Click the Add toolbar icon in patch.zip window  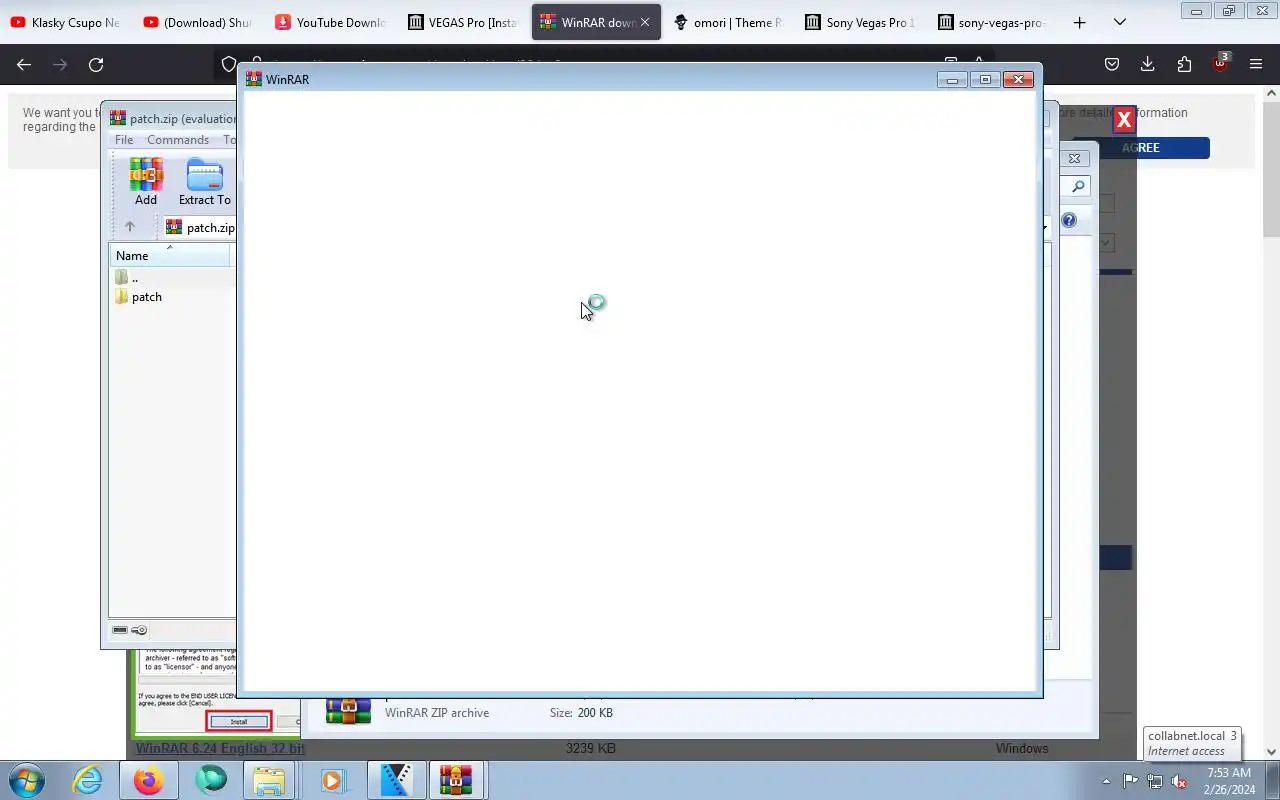pyautogui.click(x=146, y=182)
